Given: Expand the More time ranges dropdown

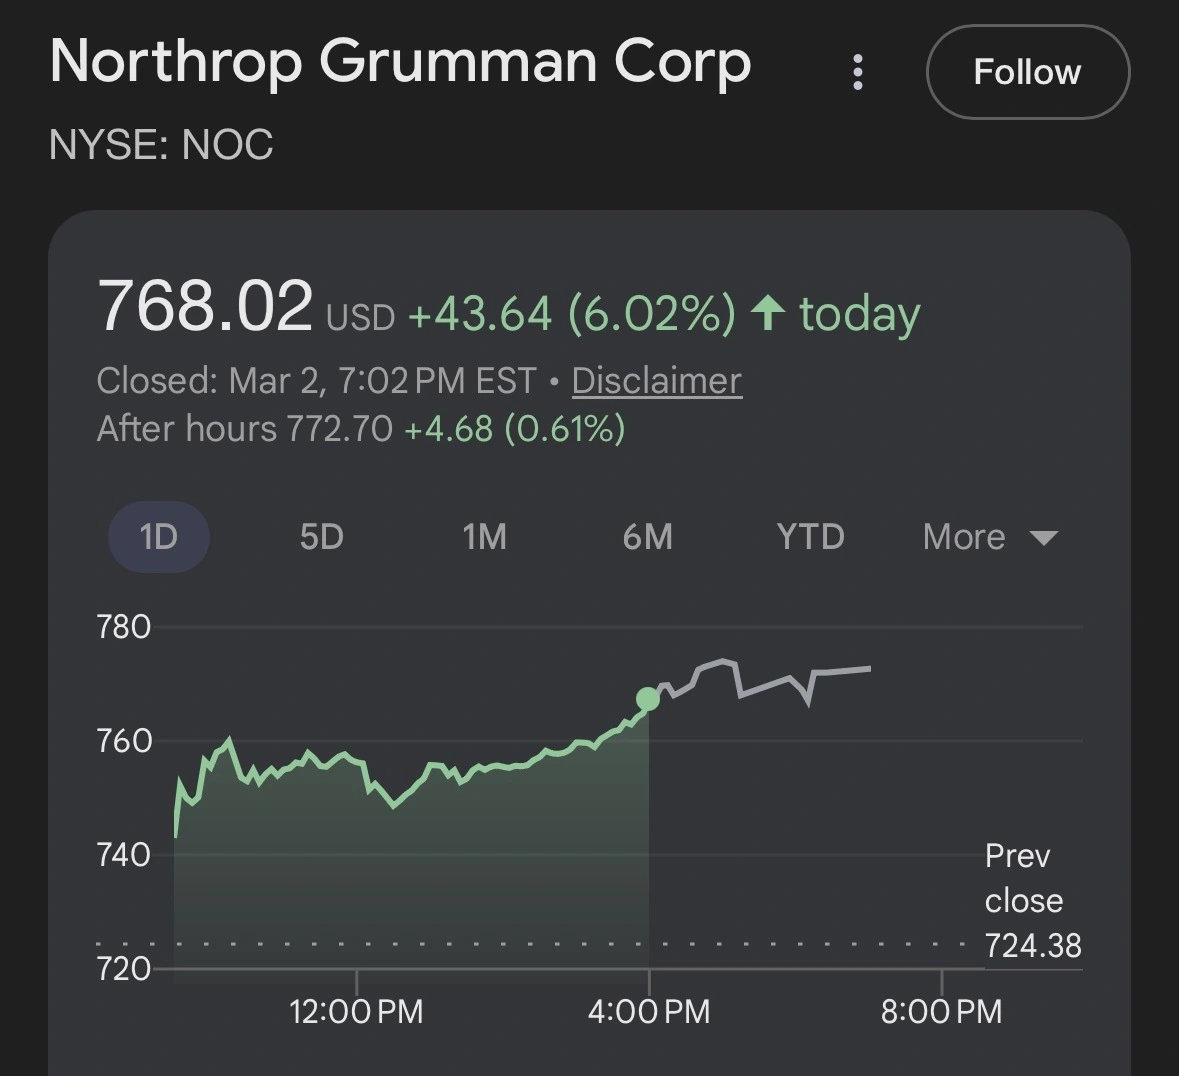Looking at the screenshot, I should tap(964, 537).
